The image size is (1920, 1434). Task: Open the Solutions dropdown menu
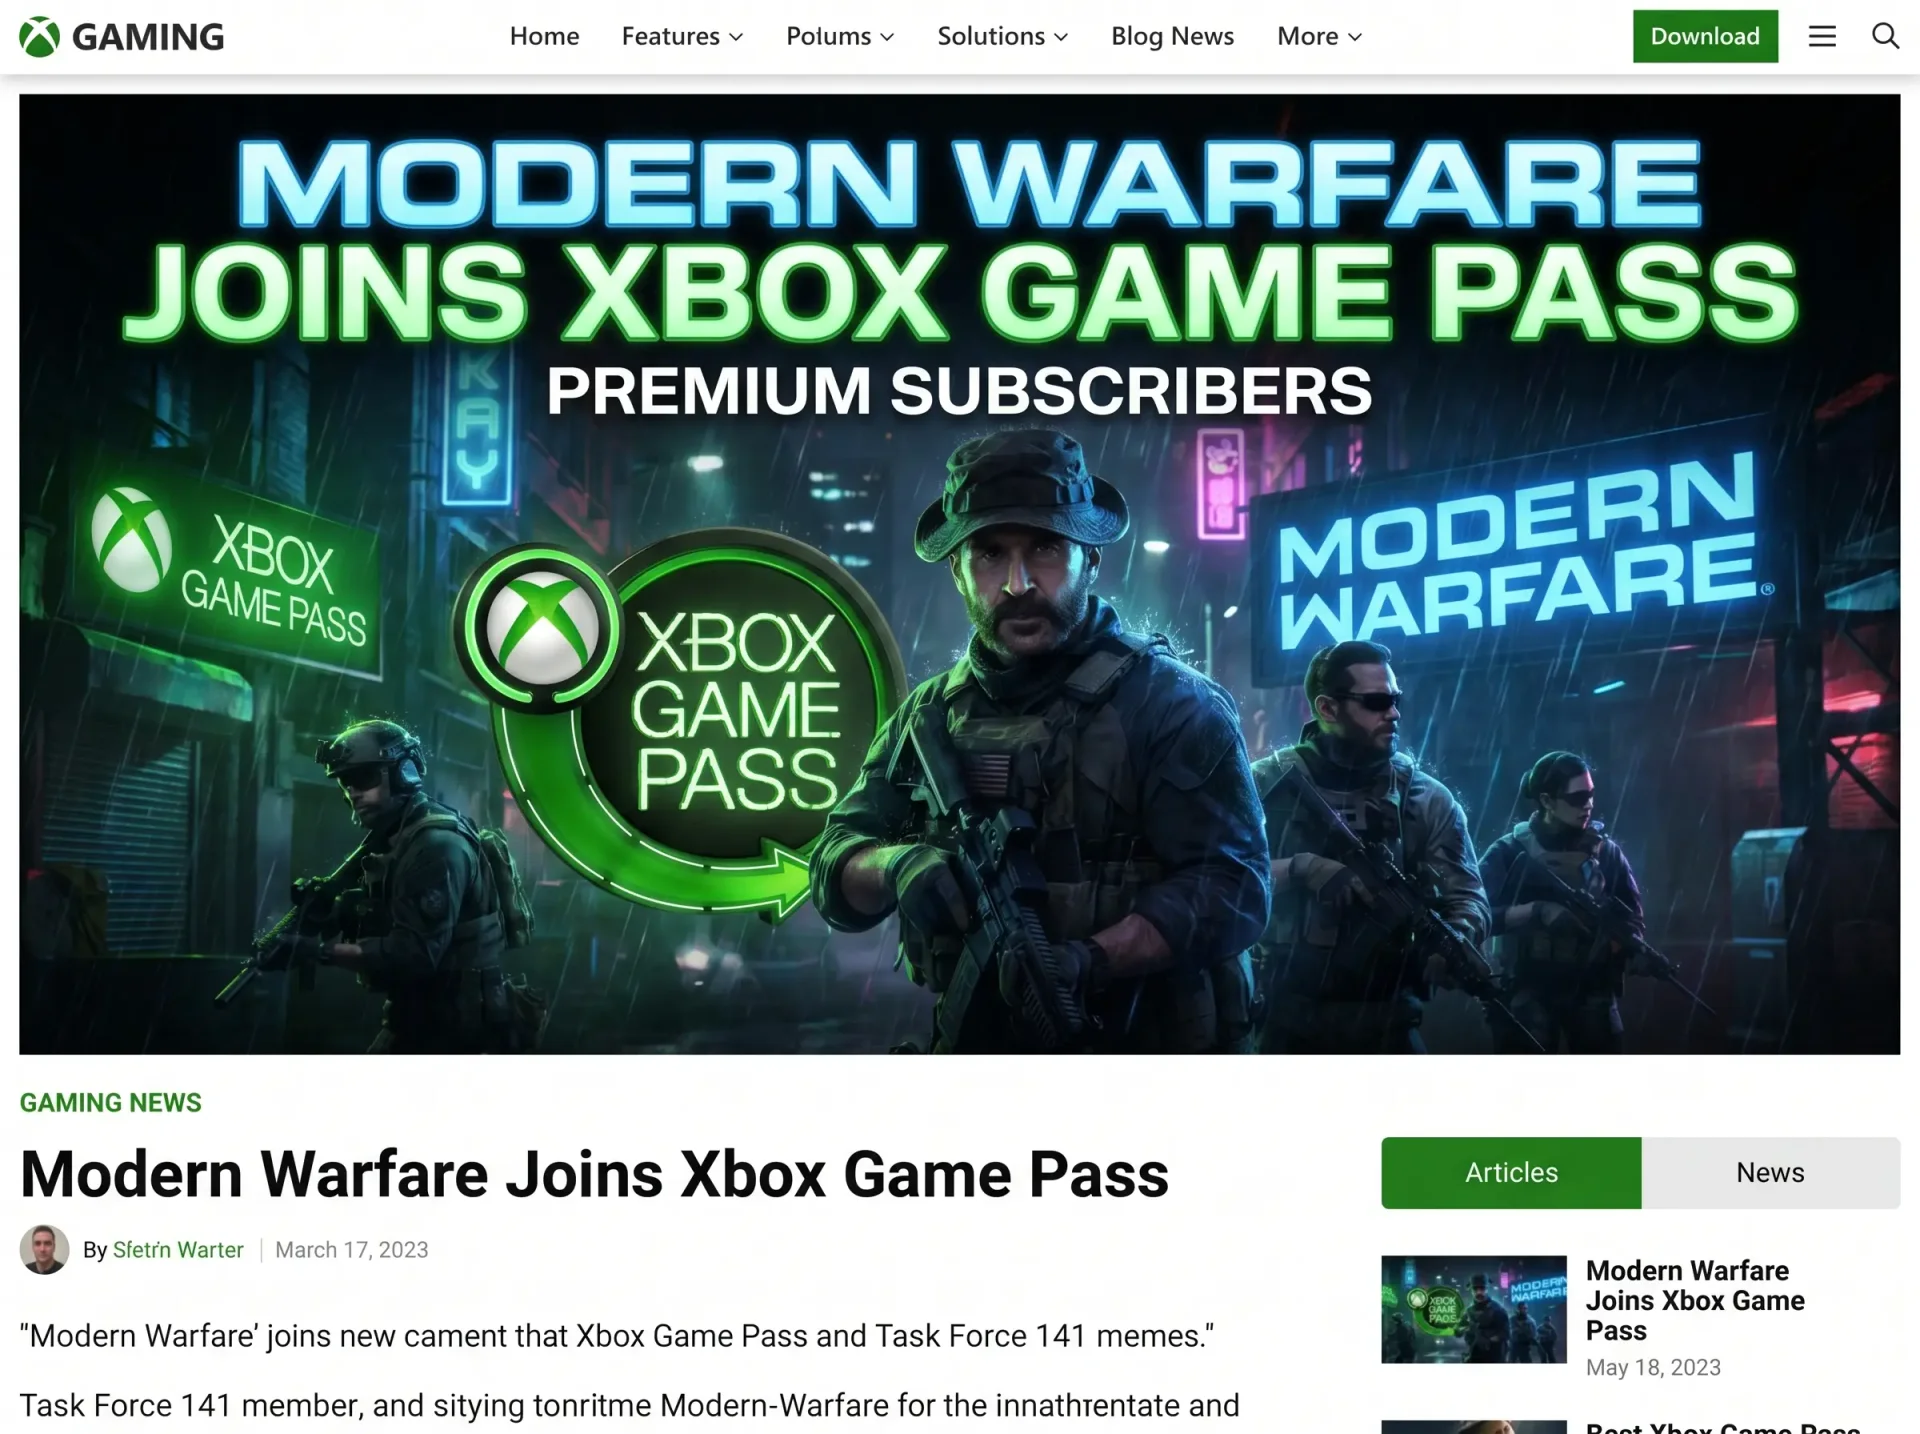coord(1002,36)
